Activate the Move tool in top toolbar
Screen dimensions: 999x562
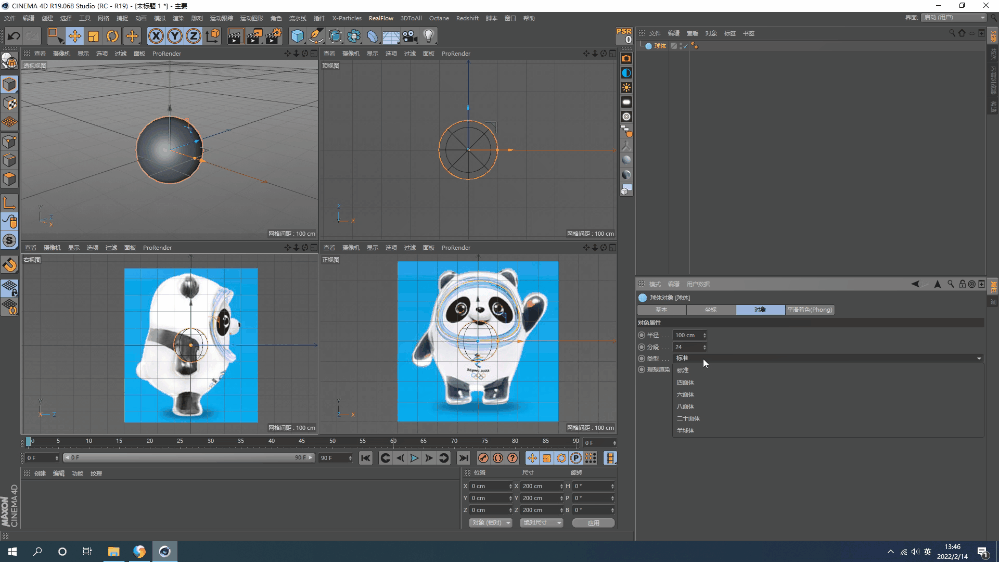[75, 36]
